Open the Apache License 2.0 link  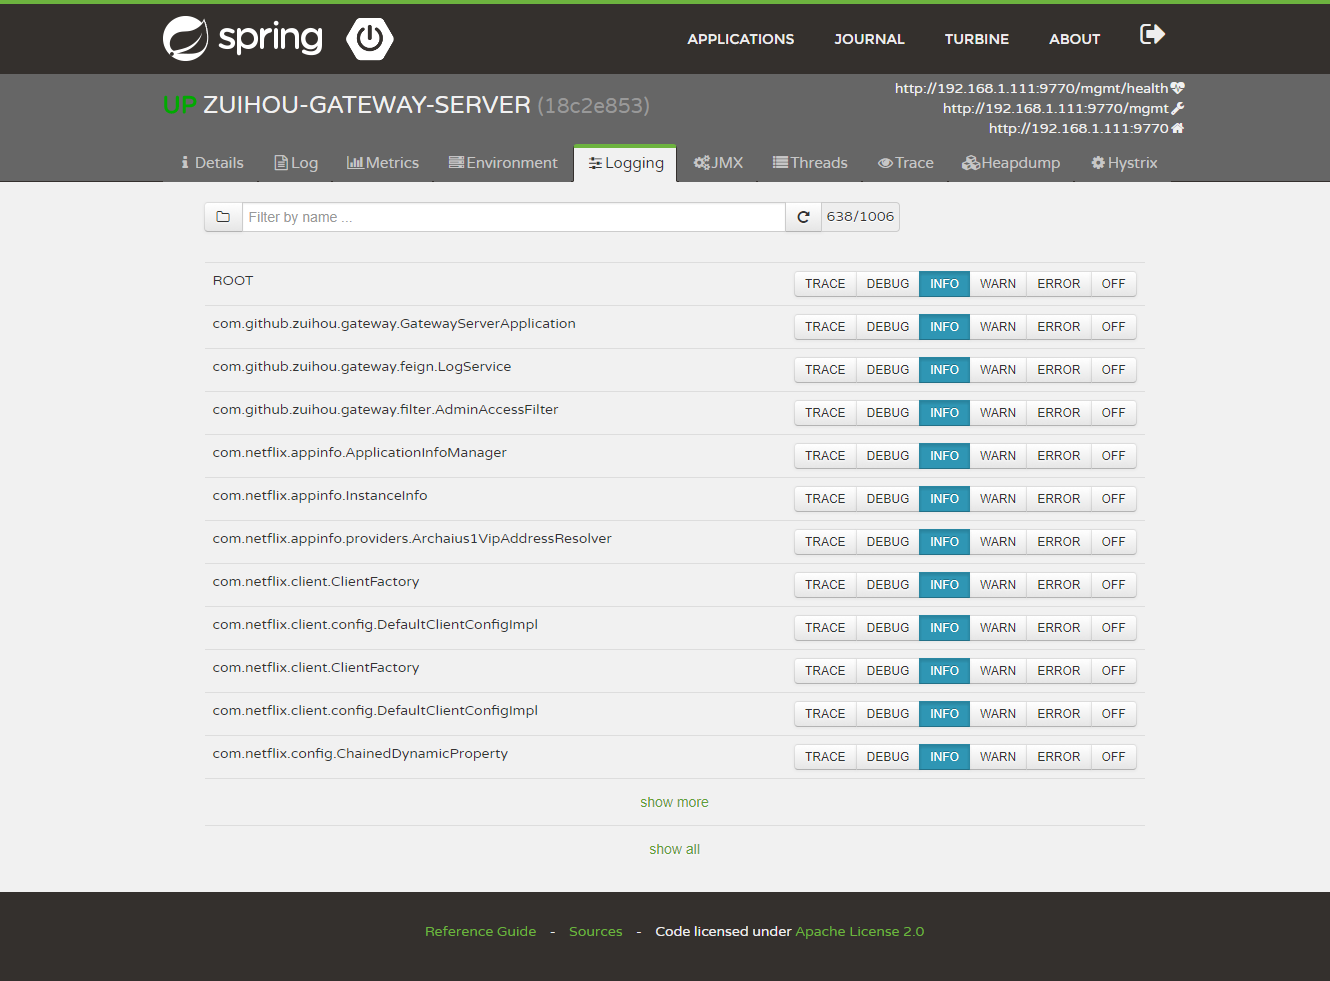(x=860, y=931)
